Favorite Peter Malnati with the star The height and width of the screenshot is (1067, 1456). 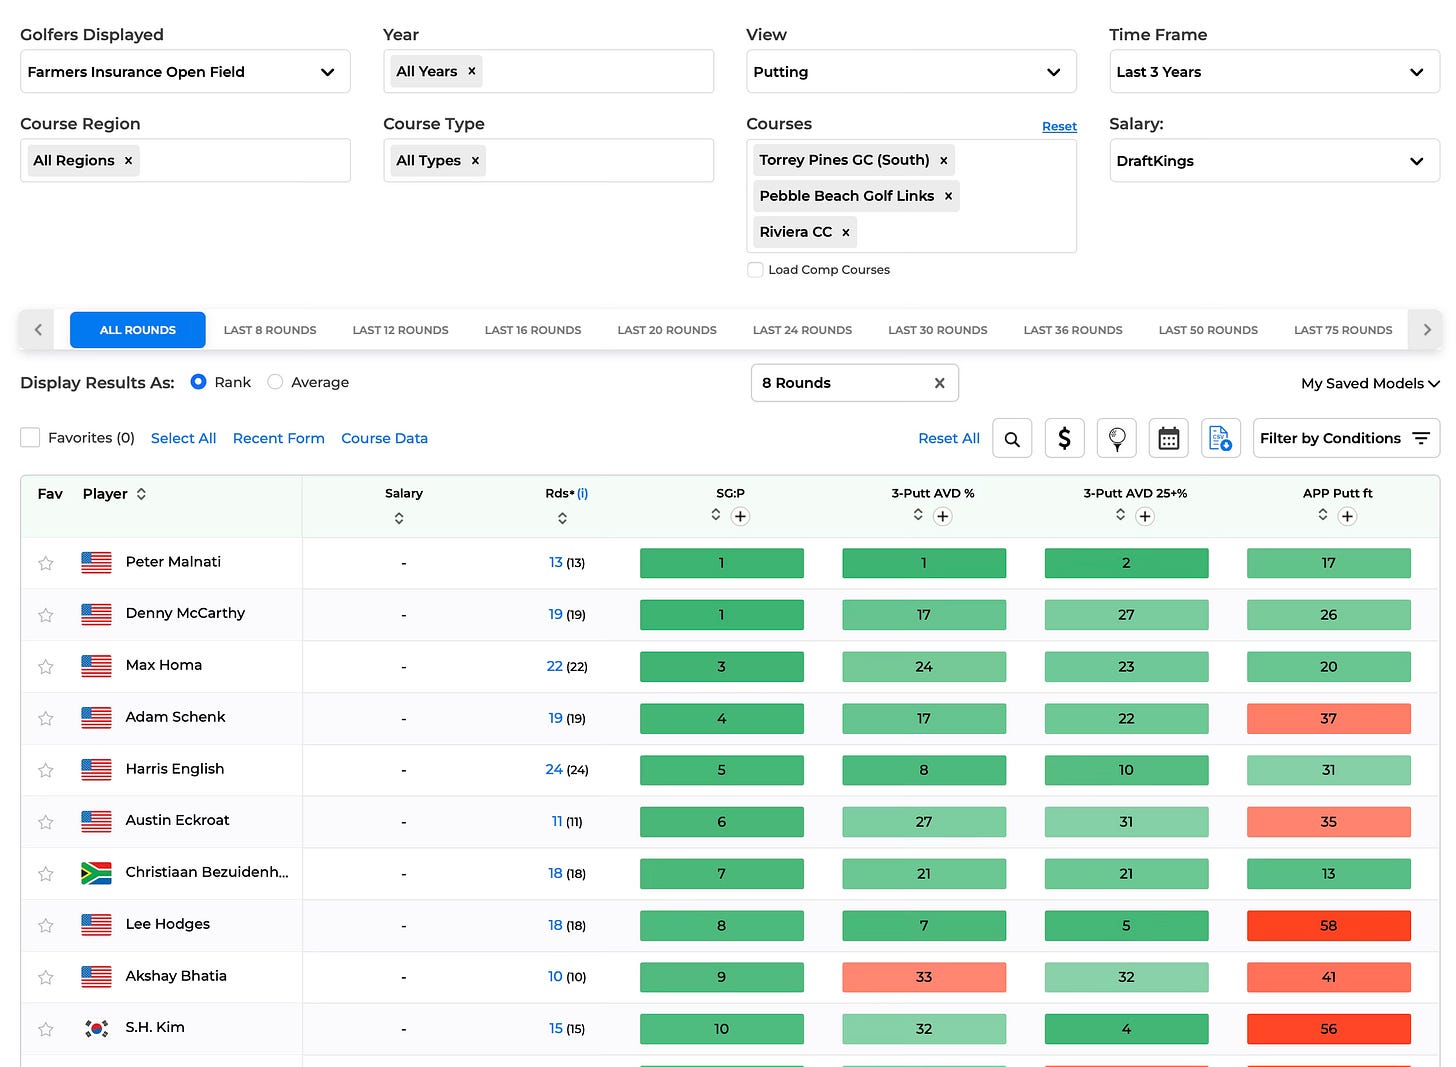click(46, 563)
